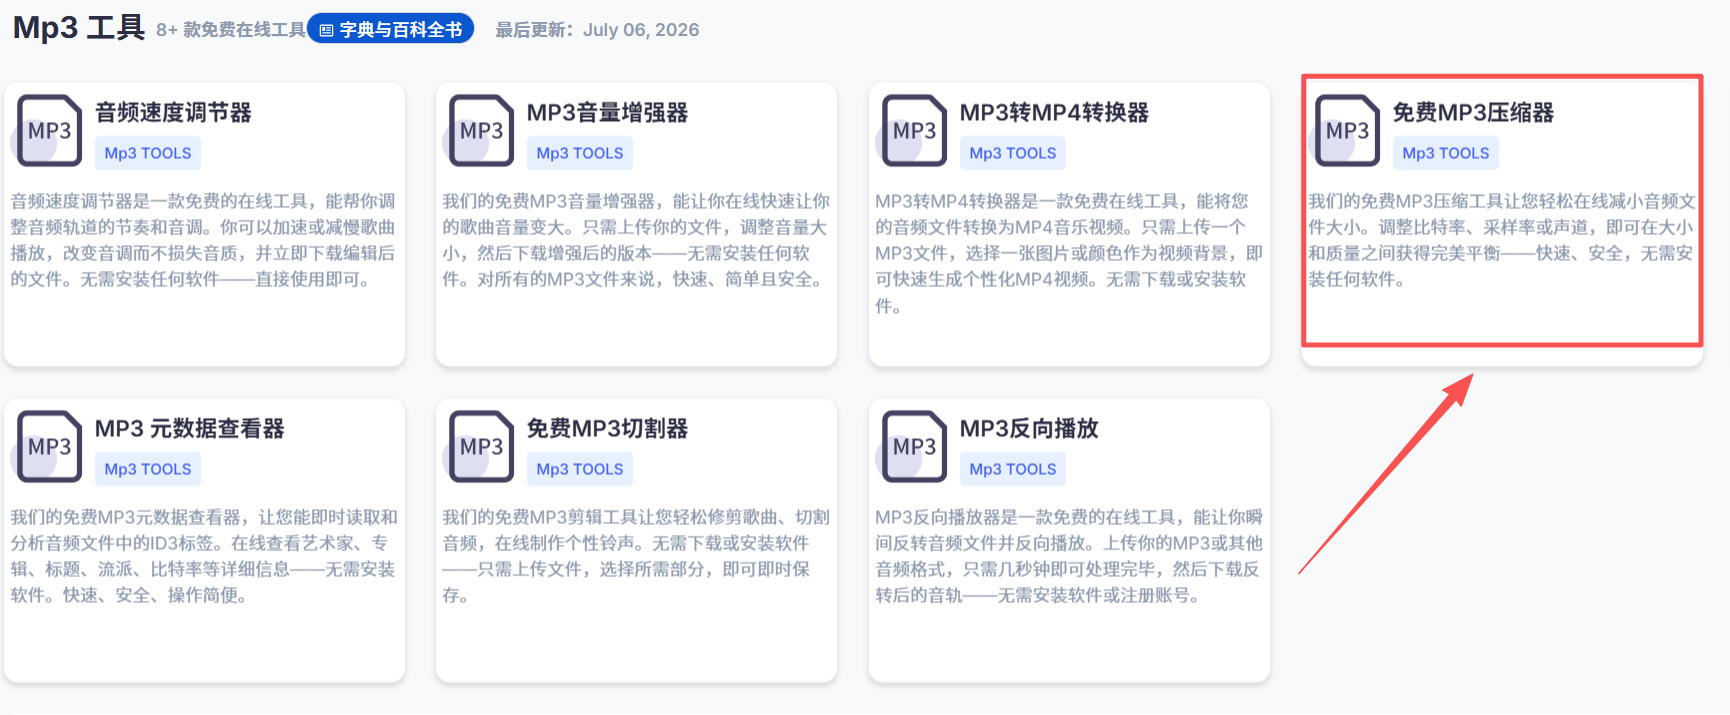This screenshot has width=1730, height=715.
Task: Click the Mp3 TOOLS tag under 免费MP3切割器
Action: coord(580,469)
